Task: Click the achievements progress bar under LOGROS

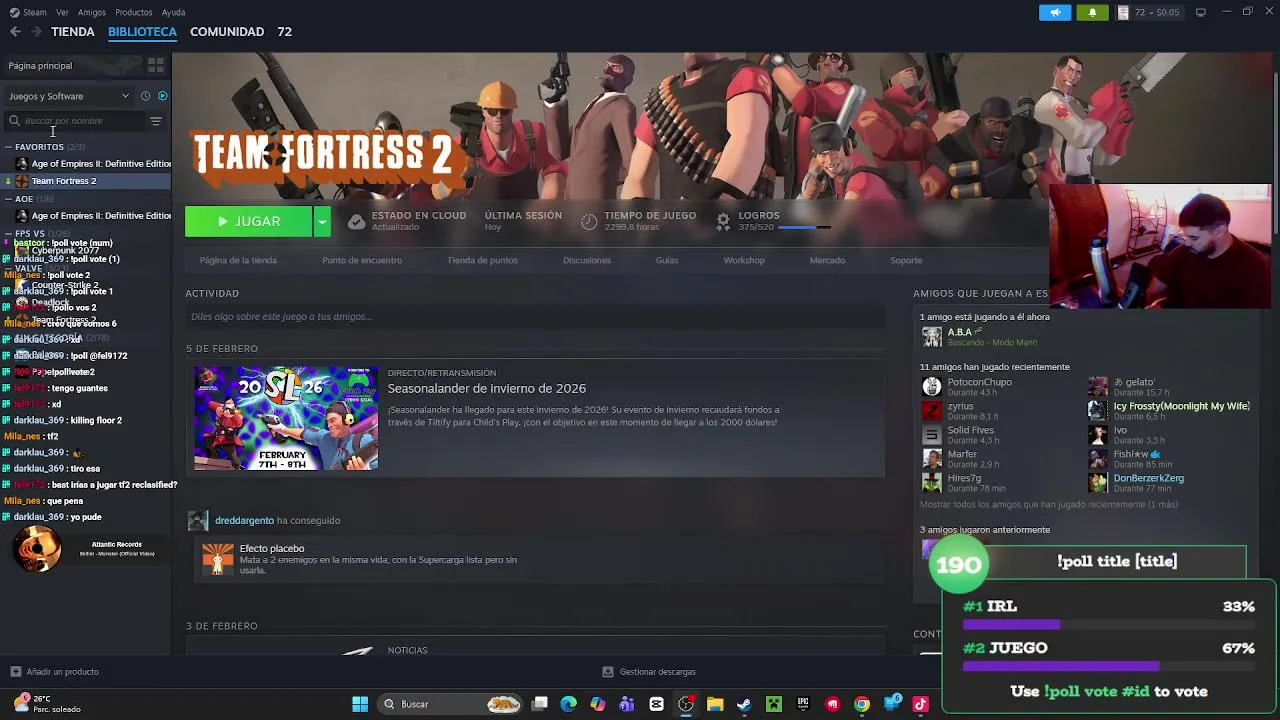Action: [804, 228]
